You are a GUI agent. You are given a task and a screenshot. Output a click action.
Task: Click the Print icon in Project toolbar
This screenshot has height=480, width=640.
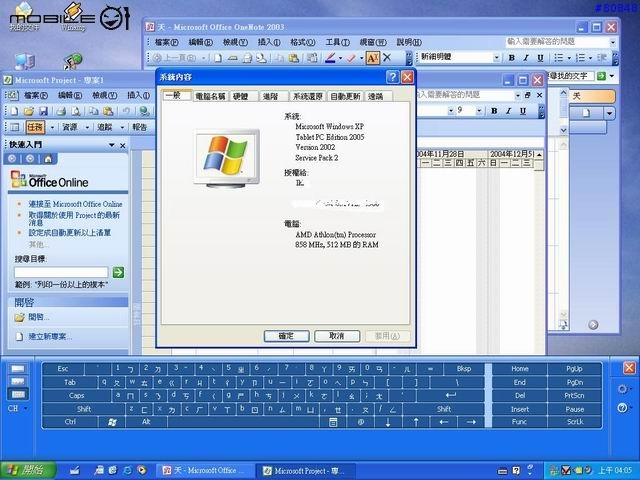61,111
